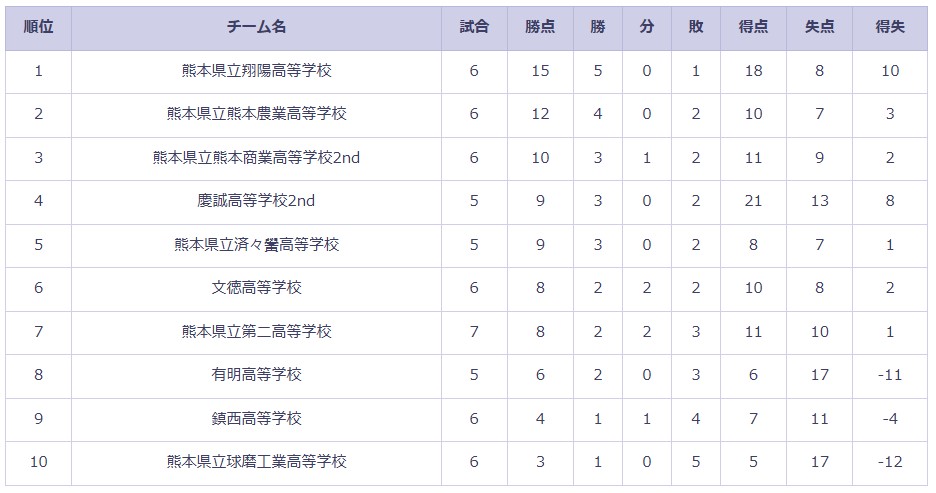Select 鎮西高等学校 team name
The width and height of the screenshot is (936, 493).
(x=257, y=418)
